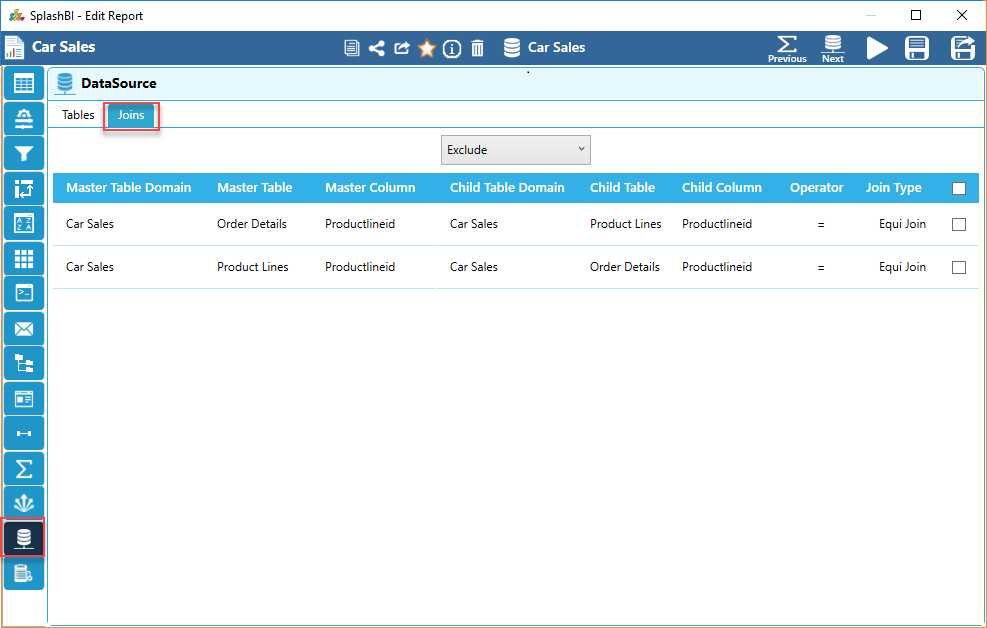Maximize the SplashBI window
Screen dimensions: 987x628
click(916, 15)
